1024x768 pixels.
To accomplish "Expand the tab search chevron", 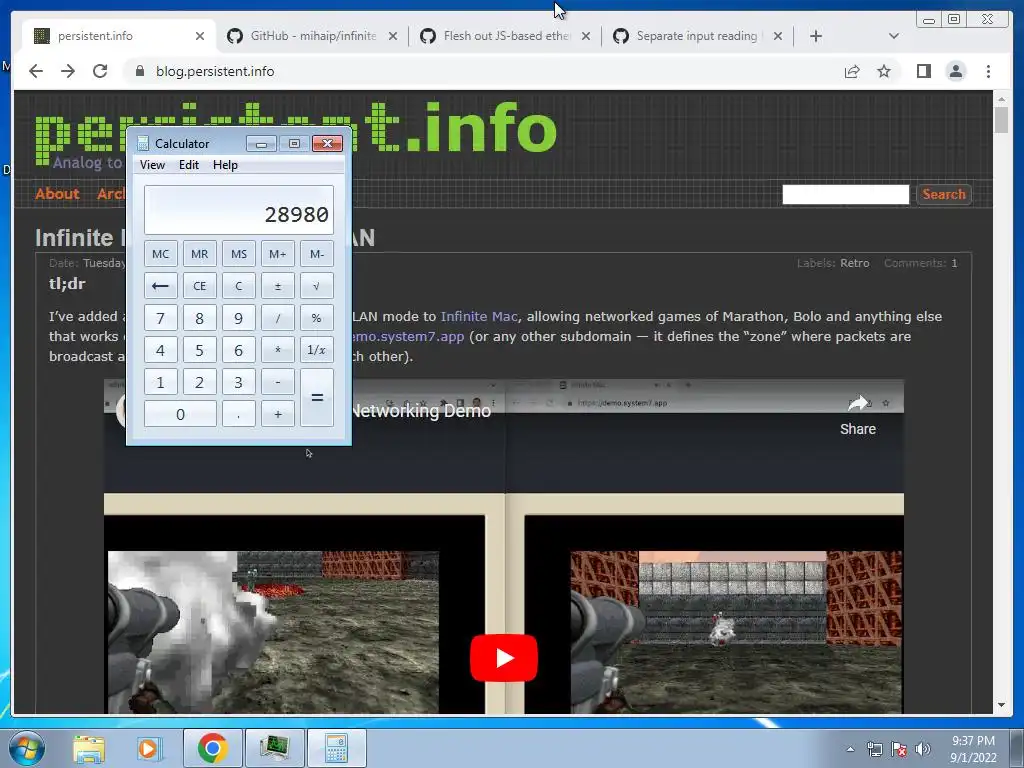I will pos(893,36).
